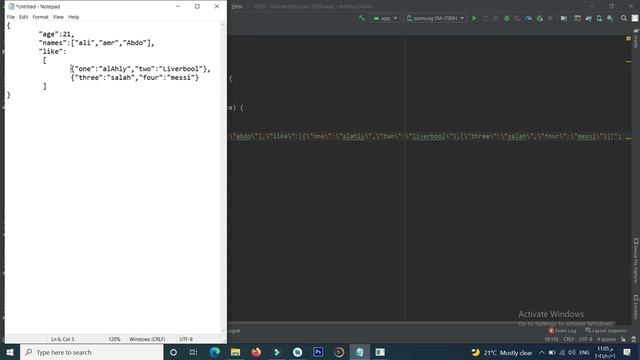Viewport: 640px width, 360px height.
Task: Click the "liverbool" word in code string
Action: coord(428,136)
